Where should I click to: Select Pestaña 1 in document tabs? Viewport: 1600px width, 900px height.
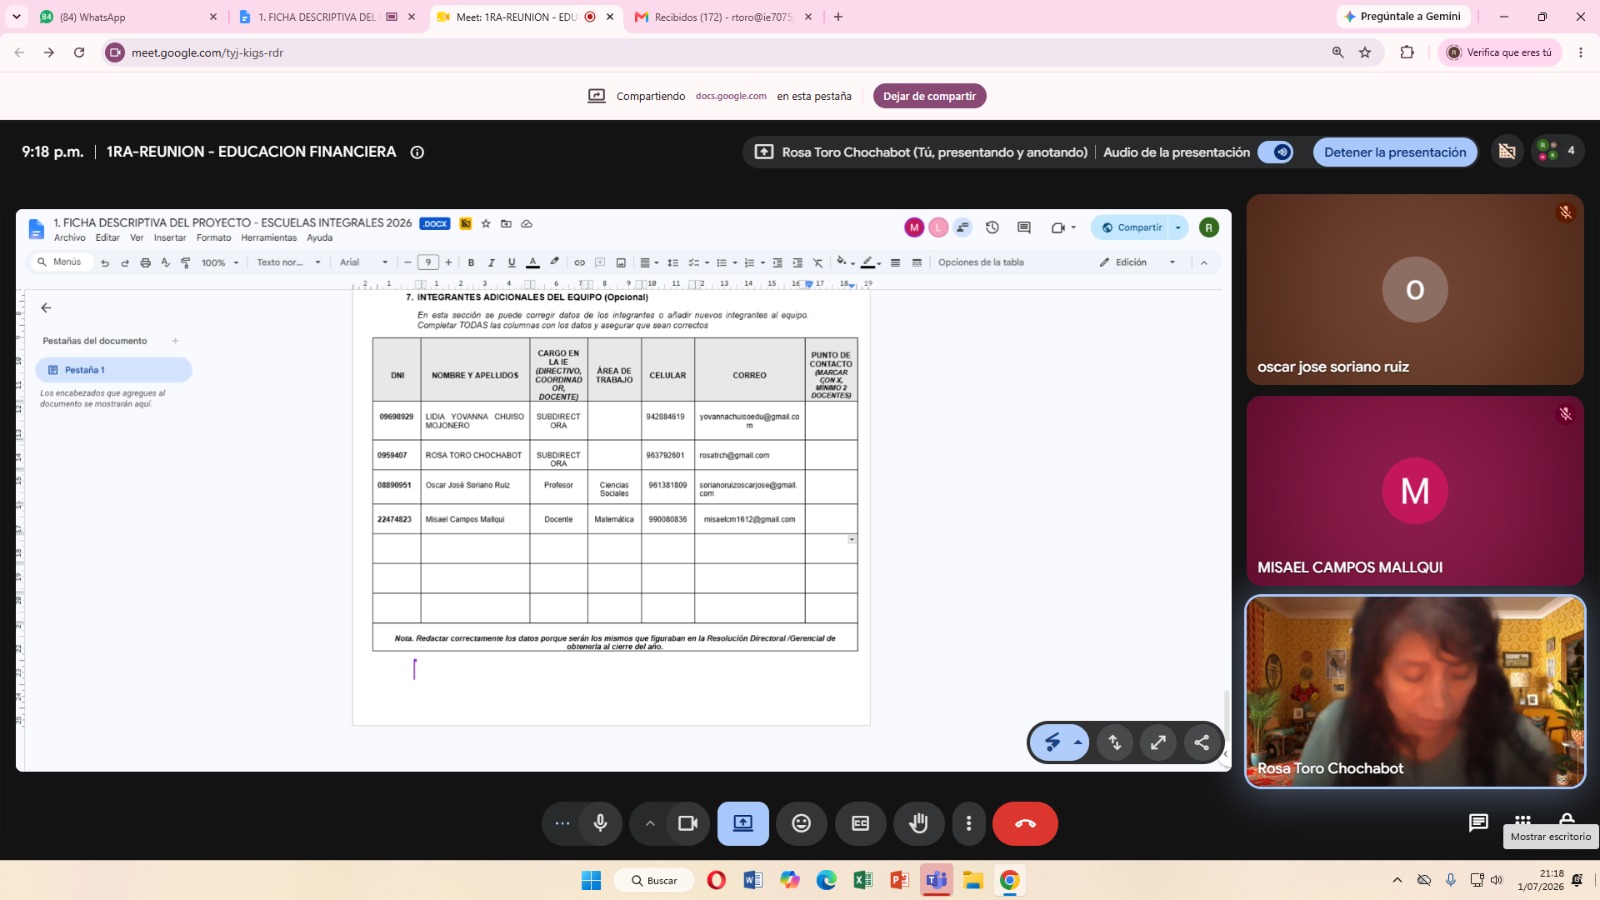(113, 370)
